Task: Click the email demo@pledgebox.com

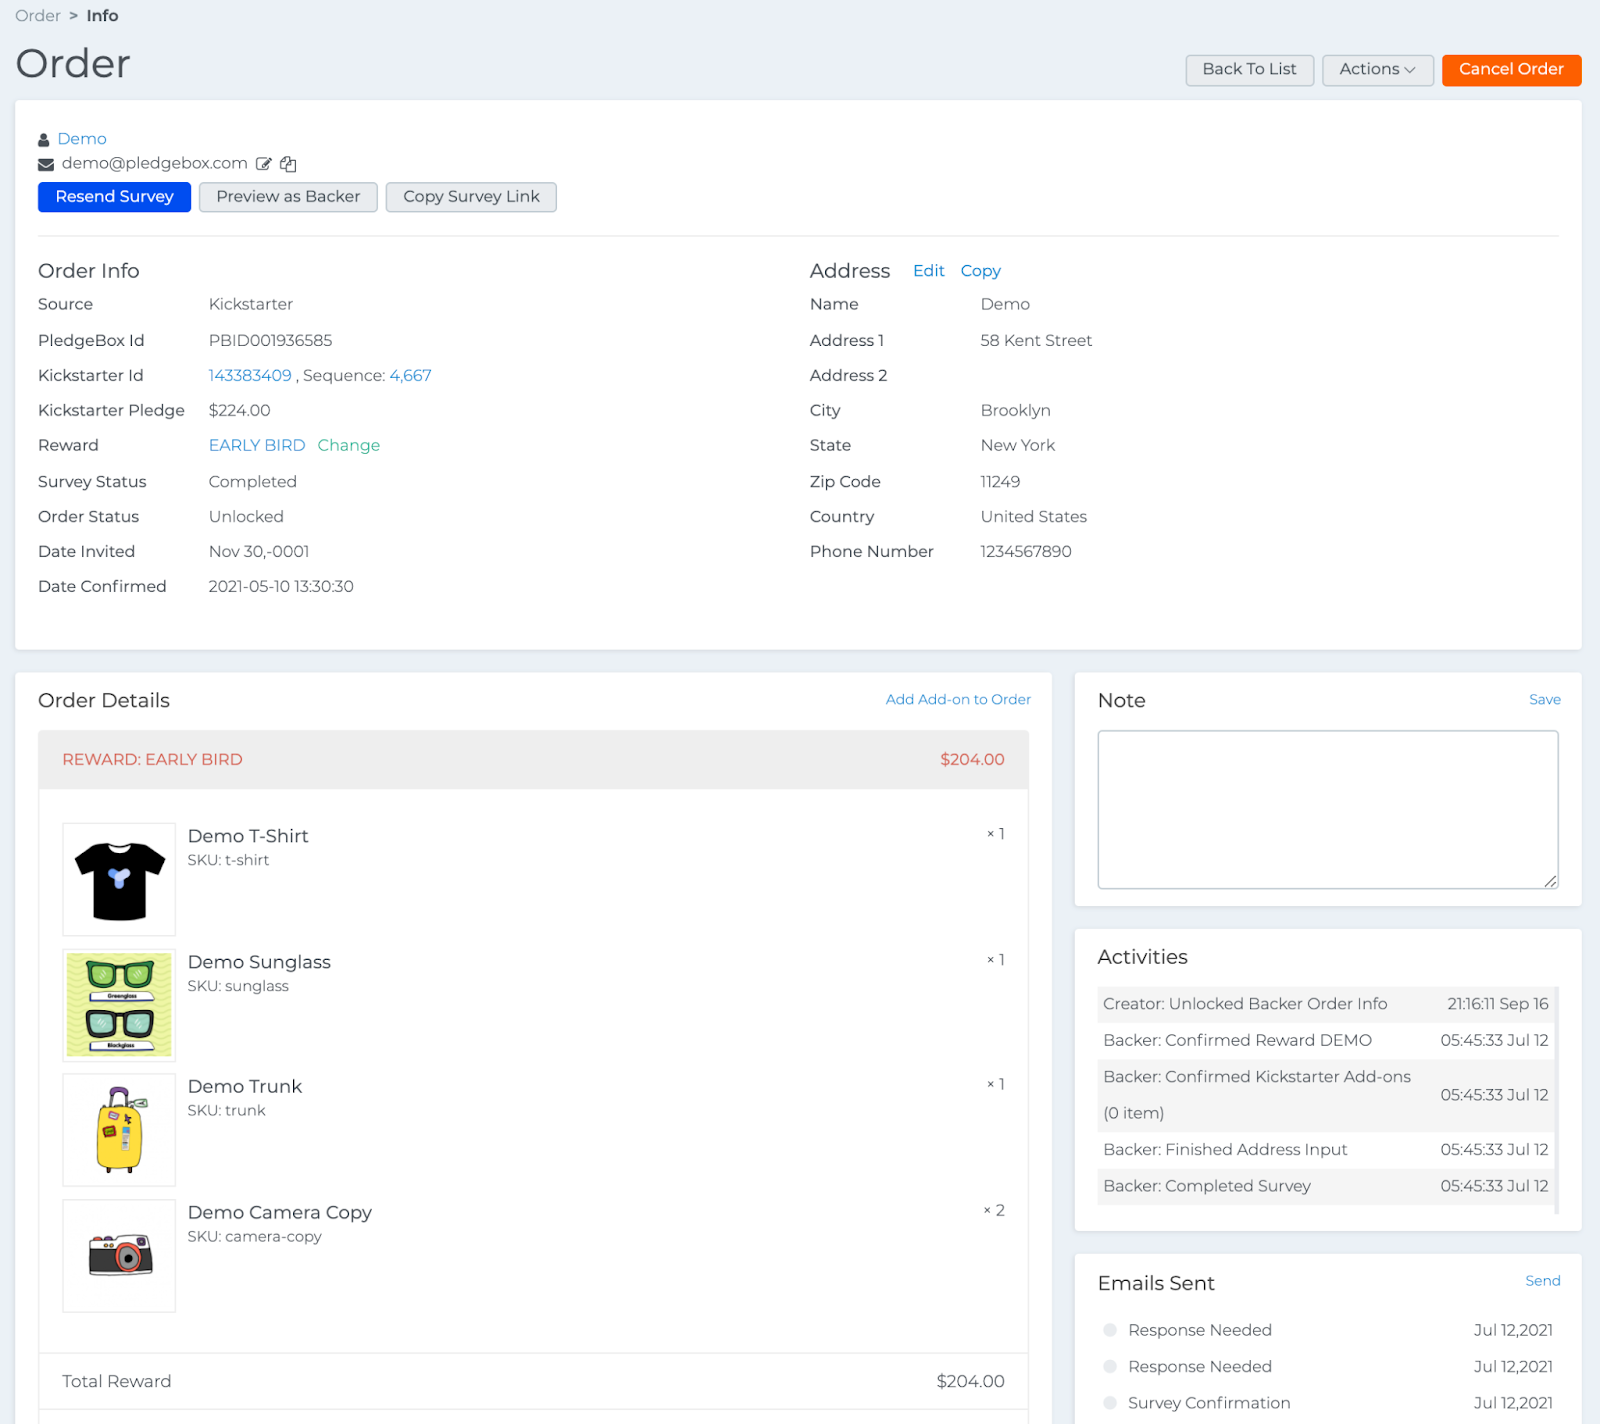Action: [x=155, y=164]
